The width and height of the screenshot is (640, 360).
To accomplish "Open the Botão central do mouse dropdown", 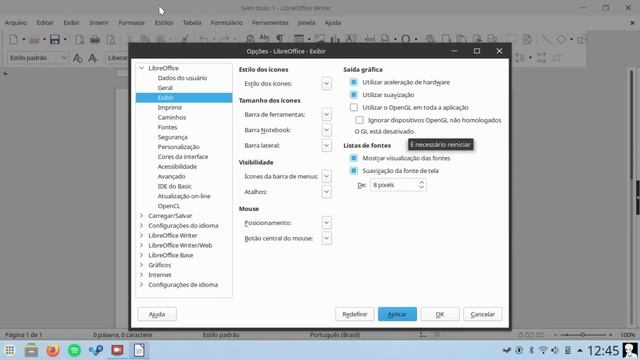I will (x=326, y=238).
